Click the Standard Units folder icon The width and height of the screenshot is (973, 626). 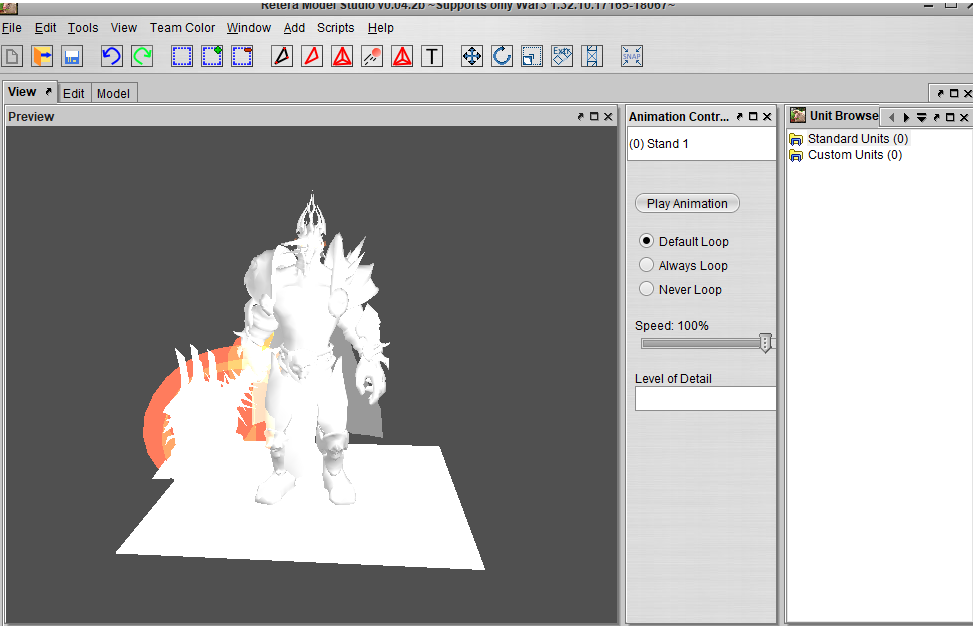coord(796,139)
